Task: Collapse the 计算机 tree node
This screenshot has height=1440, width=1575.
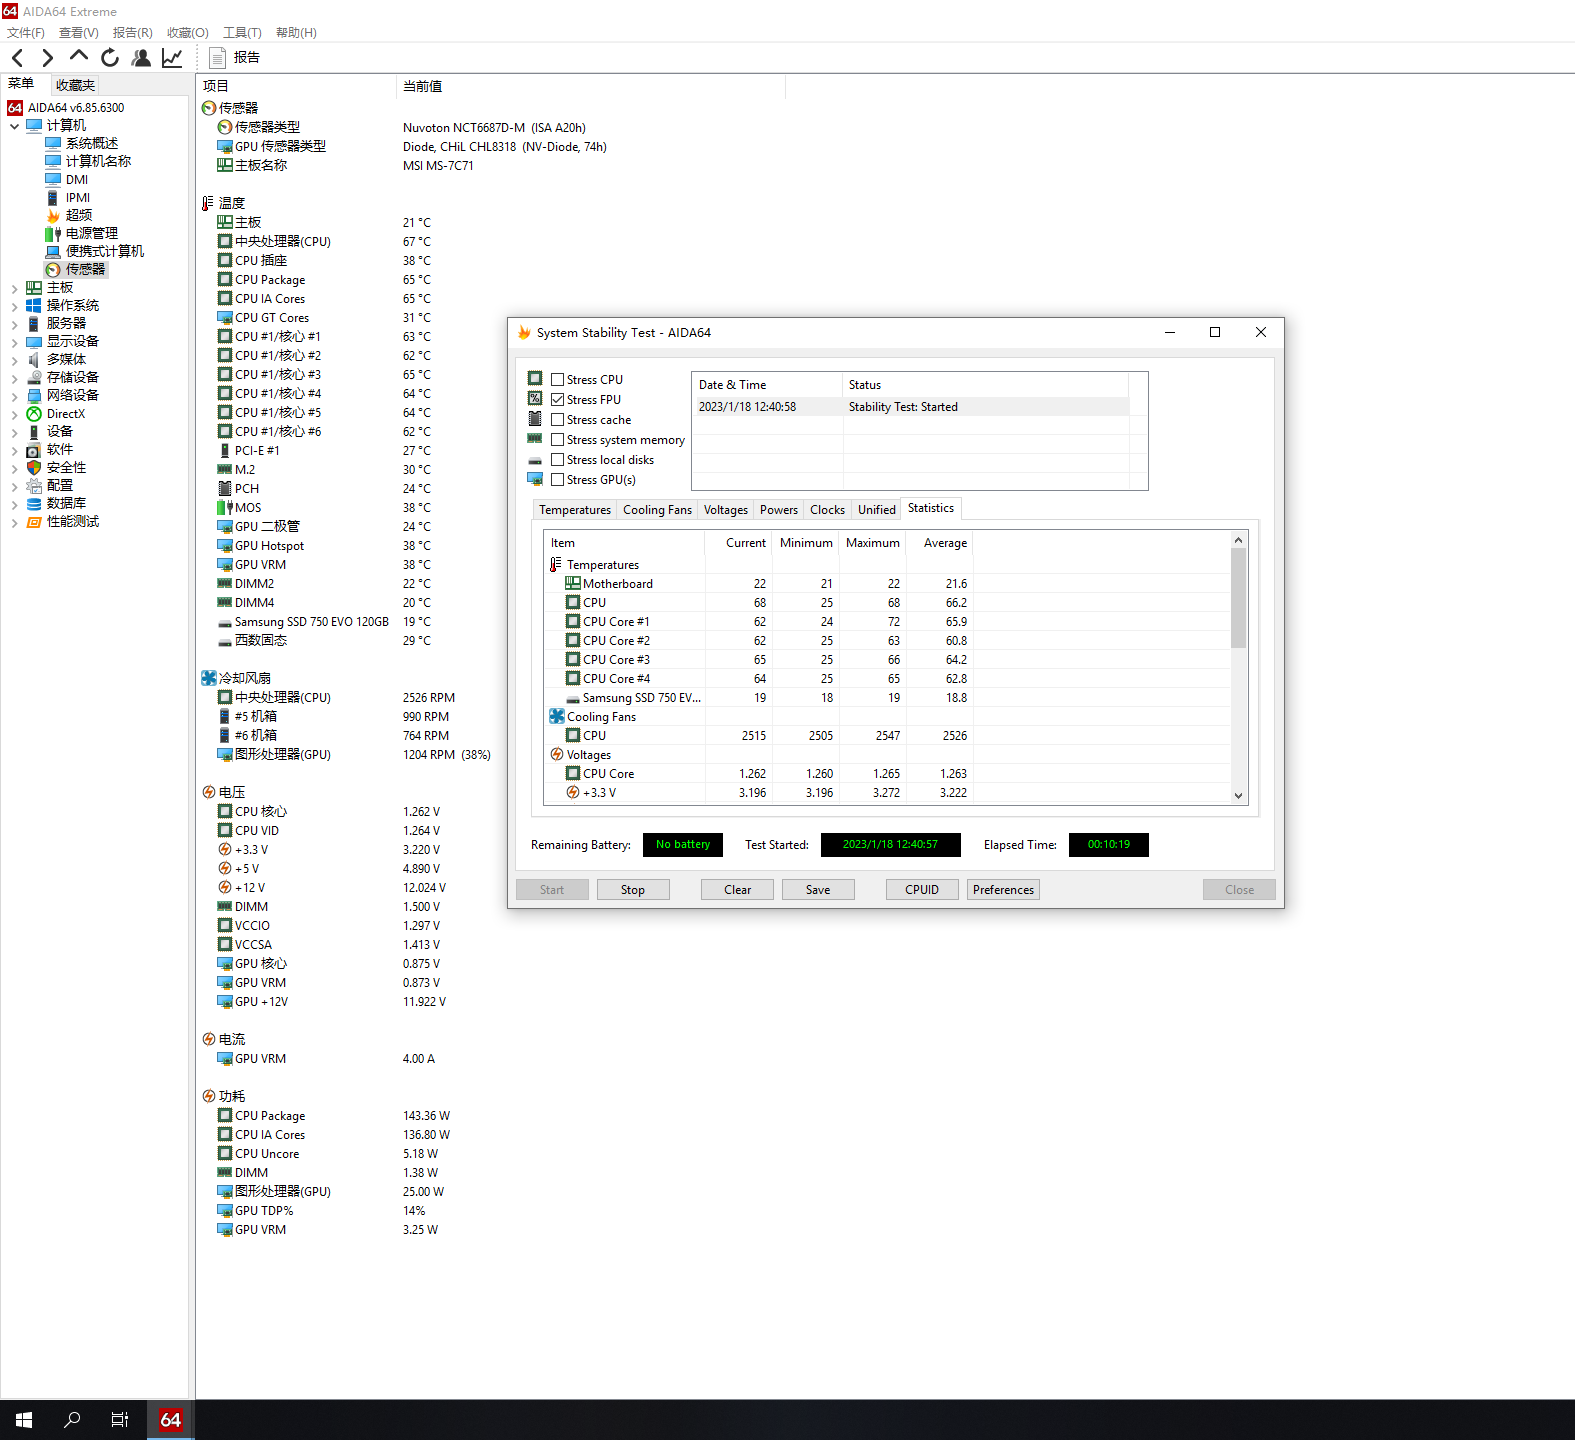Action: (x=14, y=126)
